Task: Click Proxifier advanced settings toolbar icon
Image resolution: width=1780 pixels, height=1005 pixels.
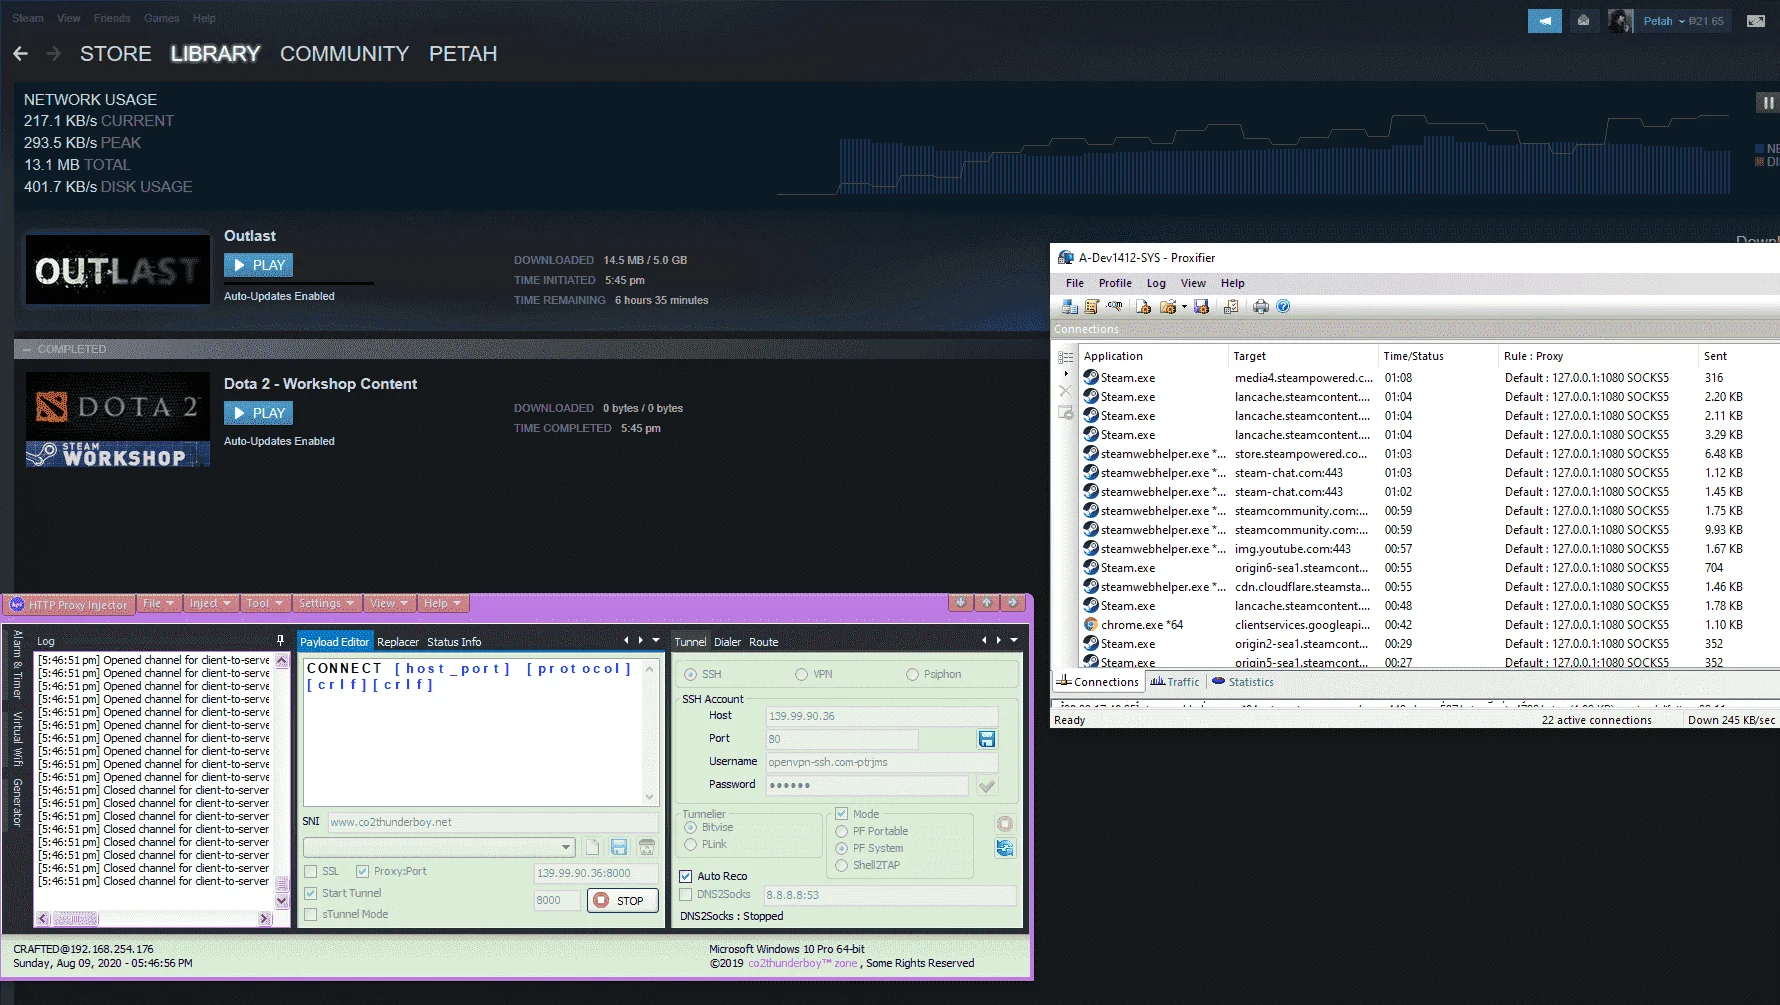Action: point(1231,307)
